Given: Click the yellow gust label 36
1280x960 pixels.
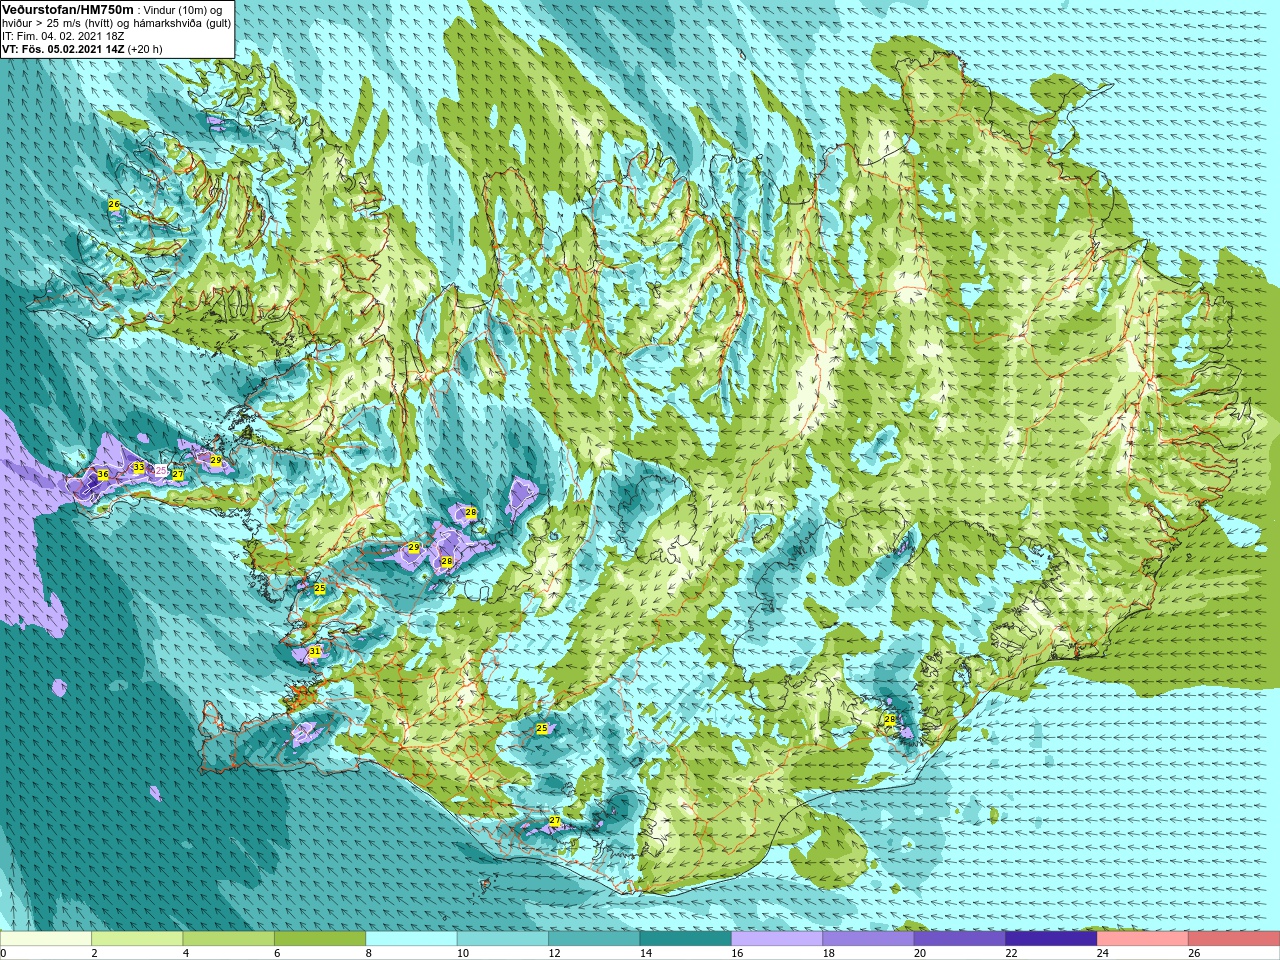Looking at the screenshot, I should click(102, 474).
